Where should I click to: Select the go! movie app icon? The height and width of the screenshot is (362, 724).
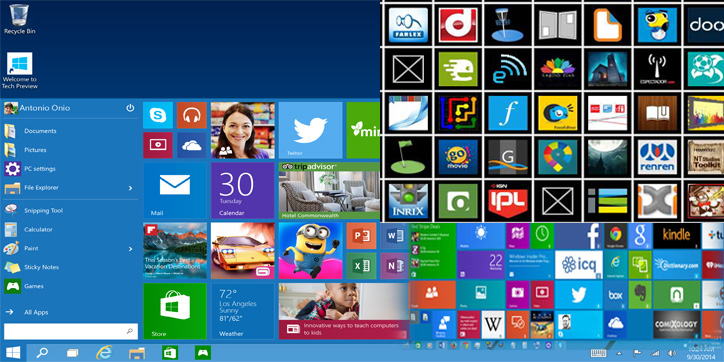[458, 157]
